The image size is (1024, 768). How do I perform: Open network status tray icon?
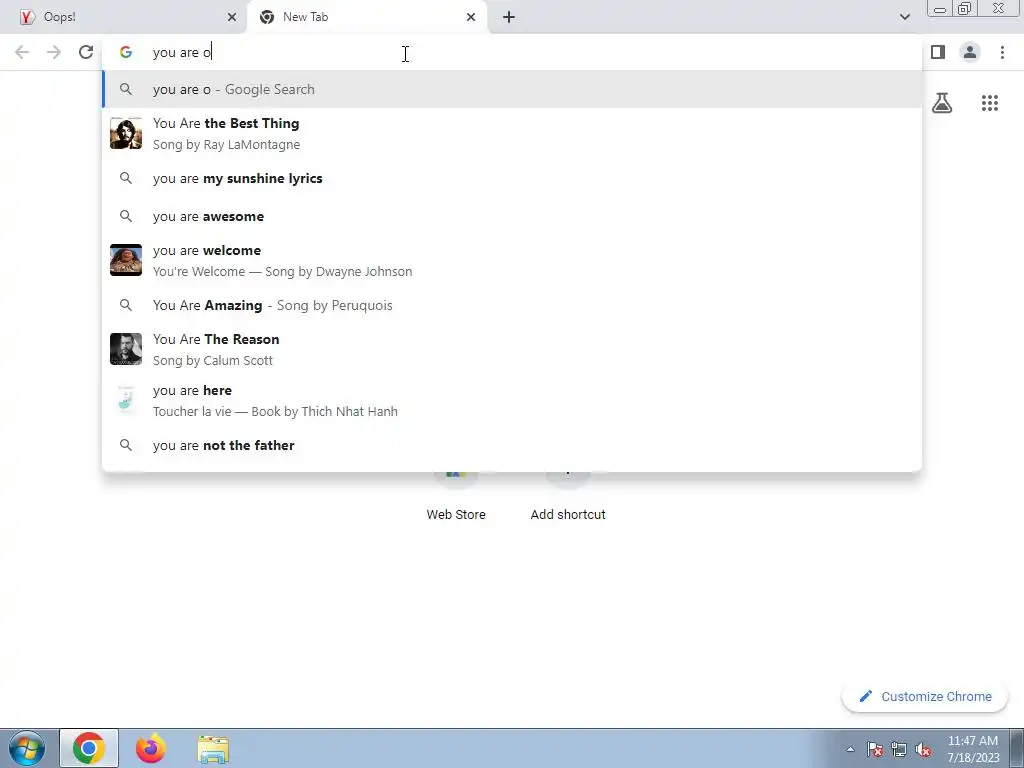click(899, 749)
